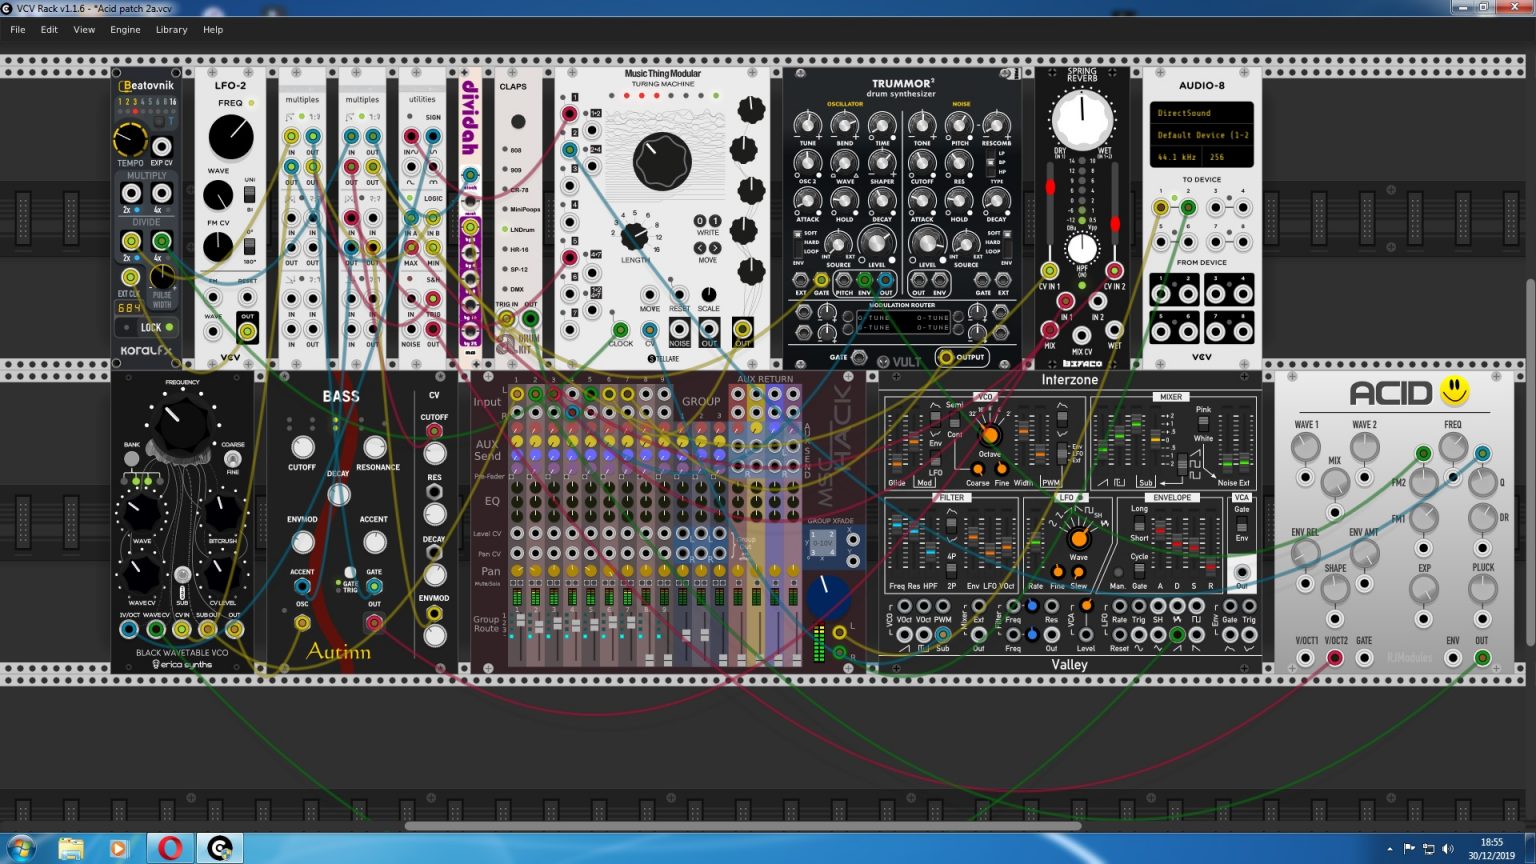Open the Help menu
Screen dimensions: 1536x864
point(213,29)
